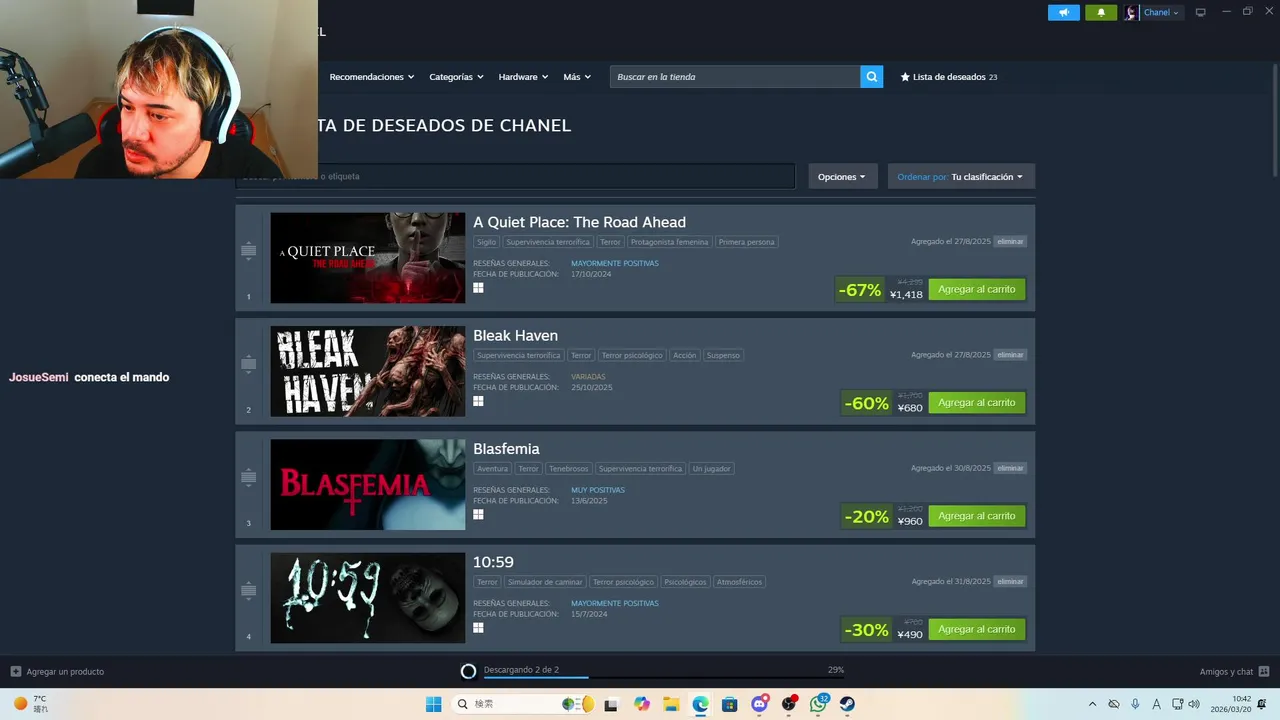Add Bleak Haven to cart
This screenshot has width=1280, height=720.
(976, 402)
